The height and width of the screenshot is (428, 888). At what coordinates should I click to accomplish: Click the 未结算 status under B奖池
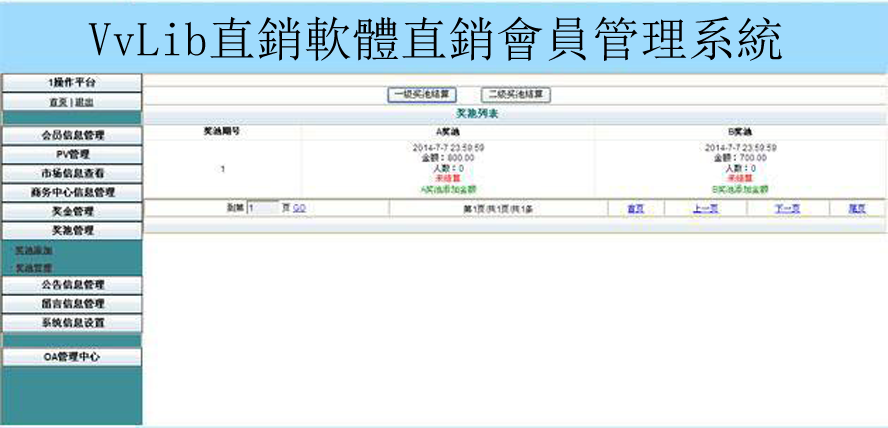click(x=740, y=178)
